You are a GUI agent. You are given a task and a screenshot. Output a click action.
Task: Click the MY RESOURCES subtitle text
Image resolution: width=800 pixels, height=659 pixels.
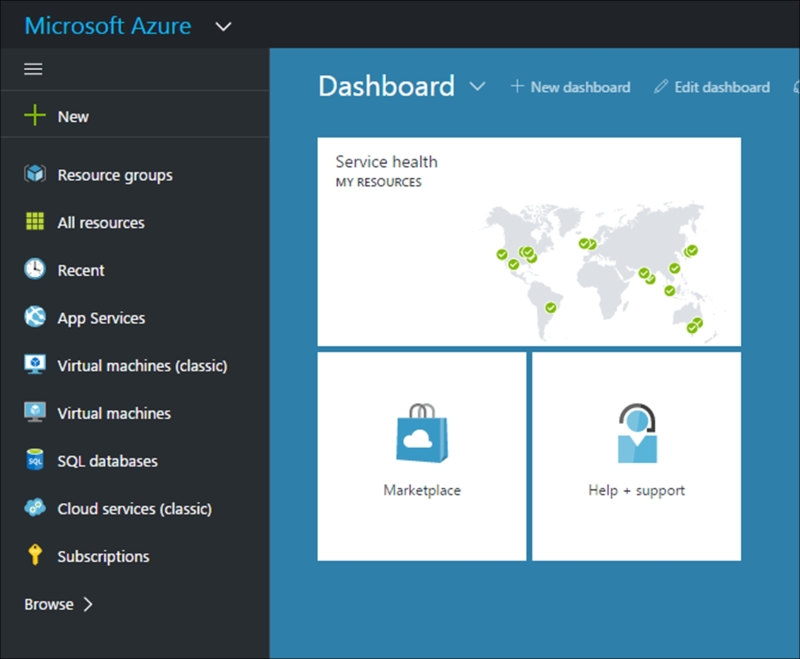coord(379,183)
